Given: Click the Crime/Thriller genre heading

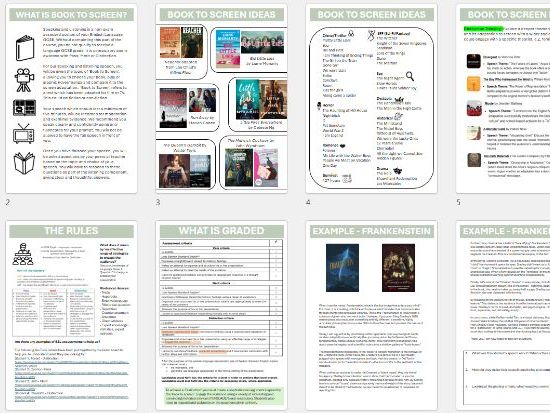Looking at the screenshot, I should 334,35.
